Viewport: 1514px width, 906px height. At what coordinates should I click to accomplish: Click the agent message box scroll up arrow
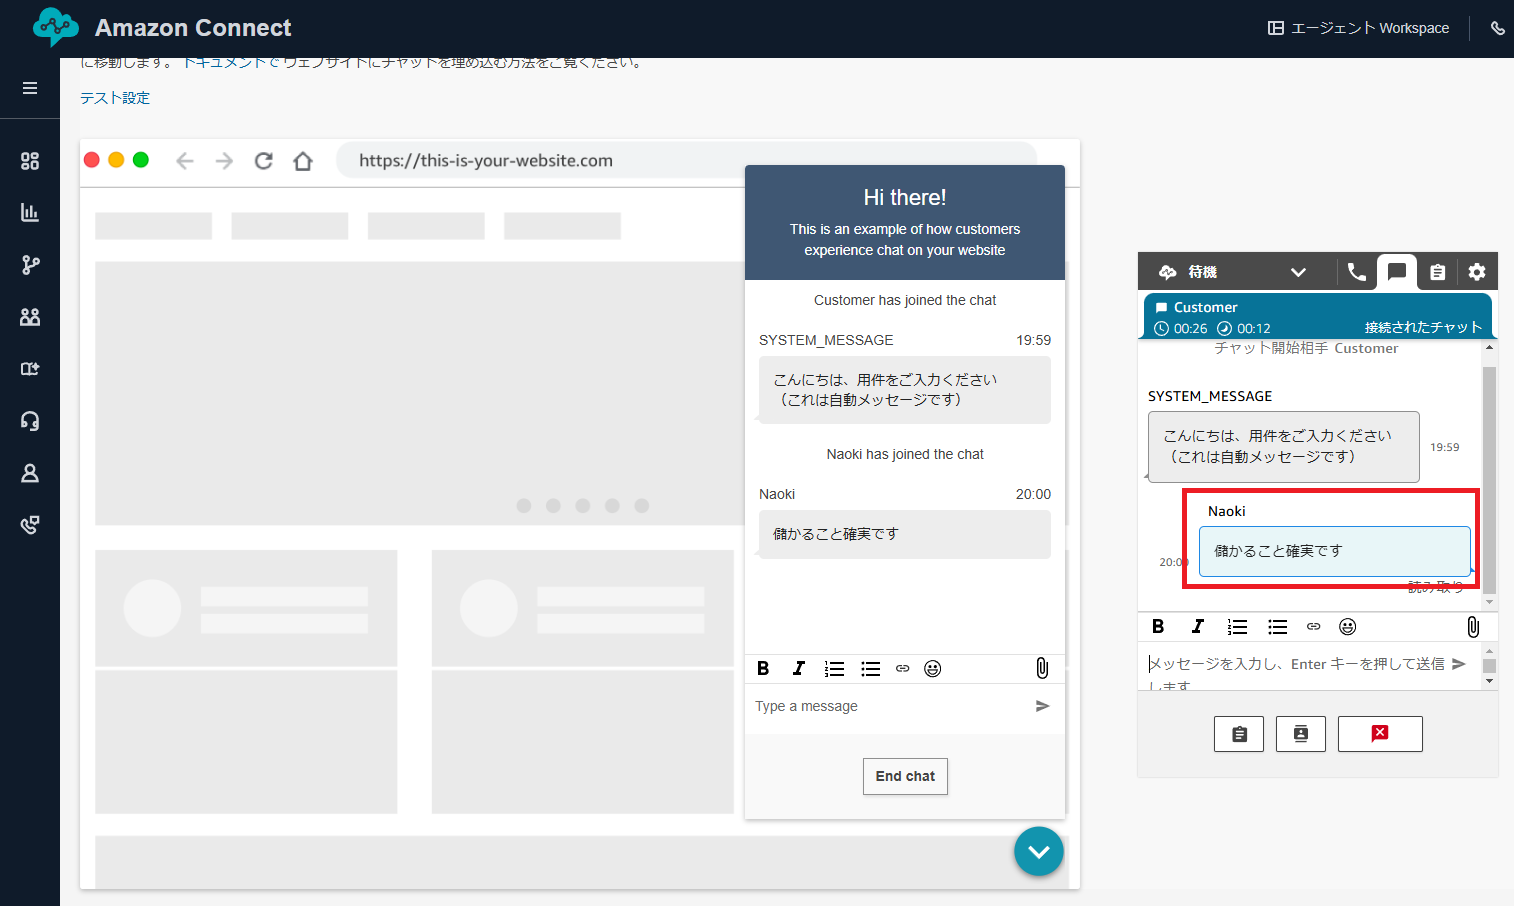[x=1489, y=651]
